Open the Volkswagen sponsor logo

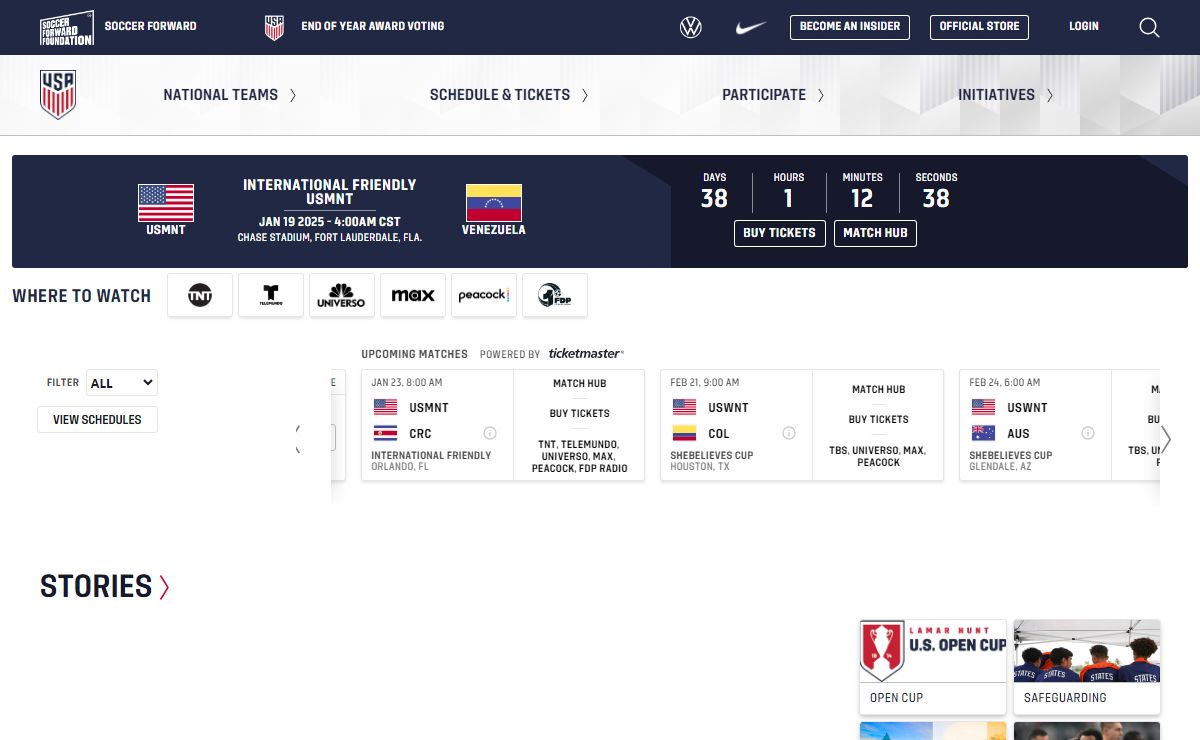point(691,27)
